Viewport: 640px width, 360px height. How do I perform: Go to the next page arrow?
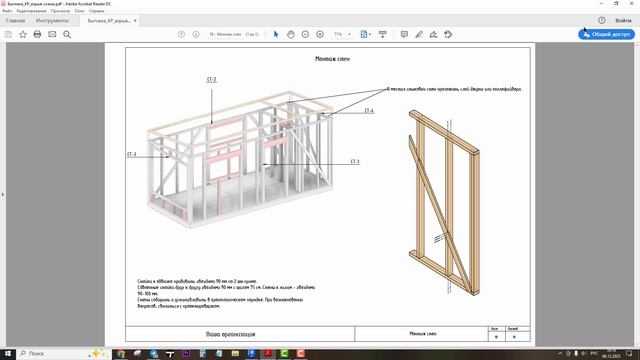tap(196, 34)
